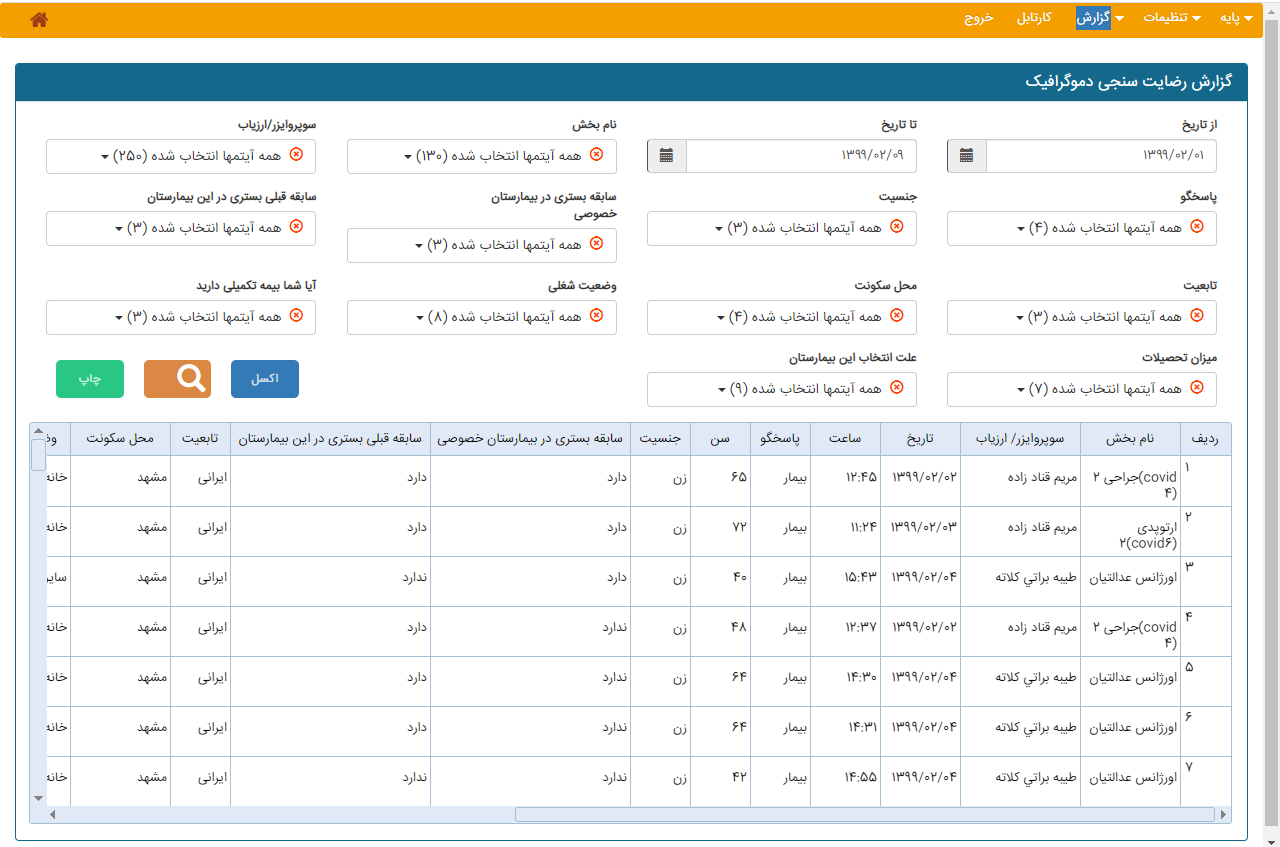The image size is (1280, 847).
Task: Expand آیا شما بیمه تکمیلی دارید dropdown
Action: tap(181, 317)
